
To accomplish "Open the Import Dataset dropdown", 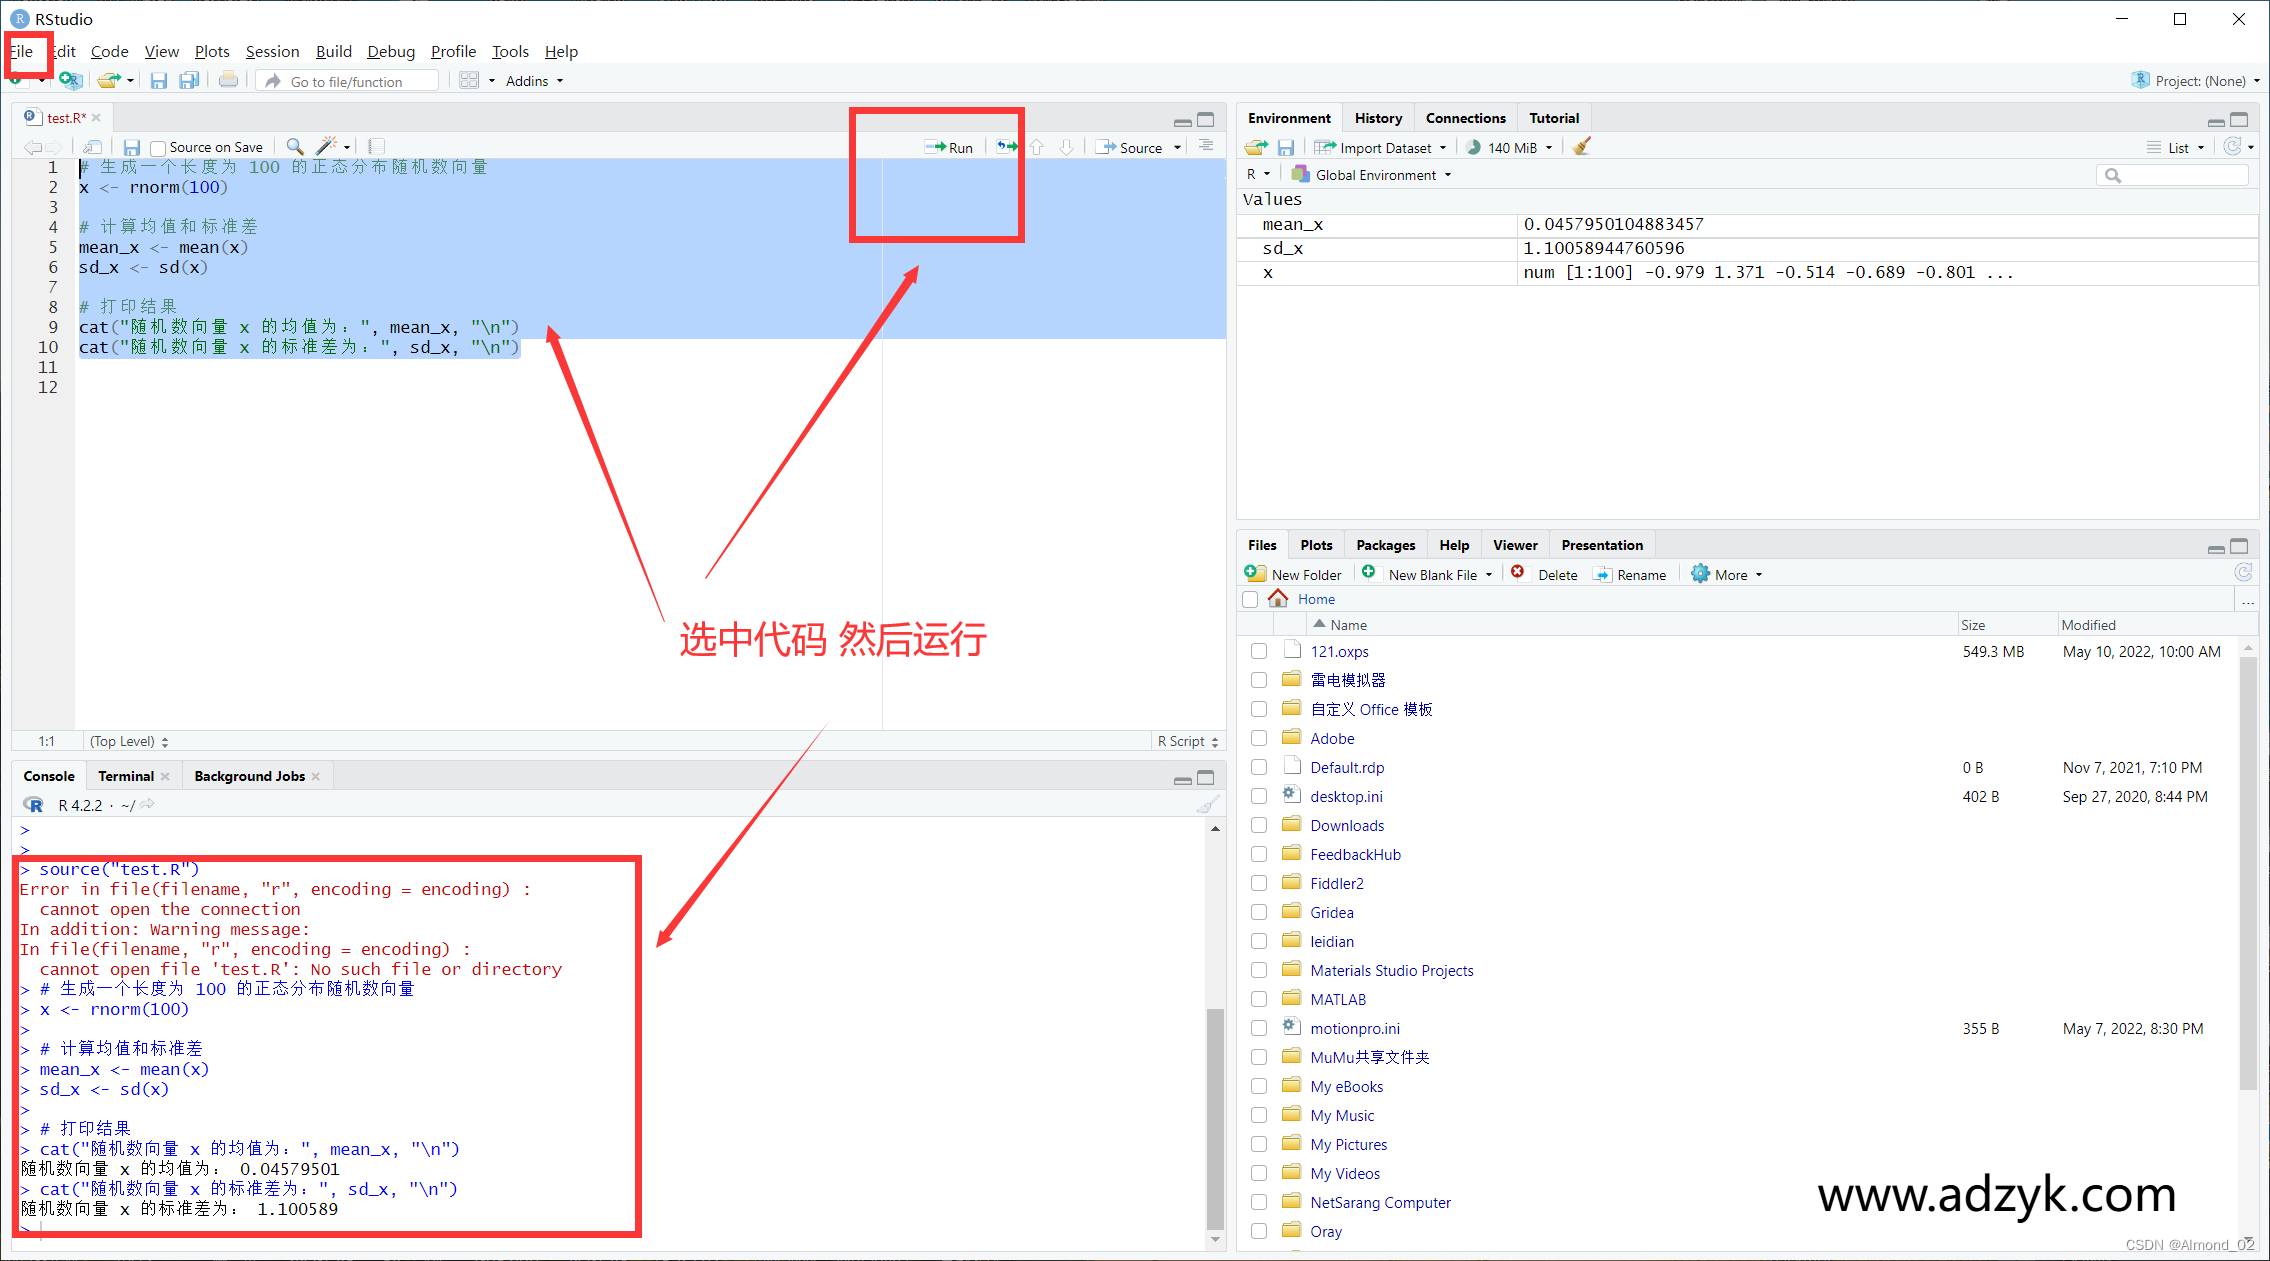I will (1381, 147).
